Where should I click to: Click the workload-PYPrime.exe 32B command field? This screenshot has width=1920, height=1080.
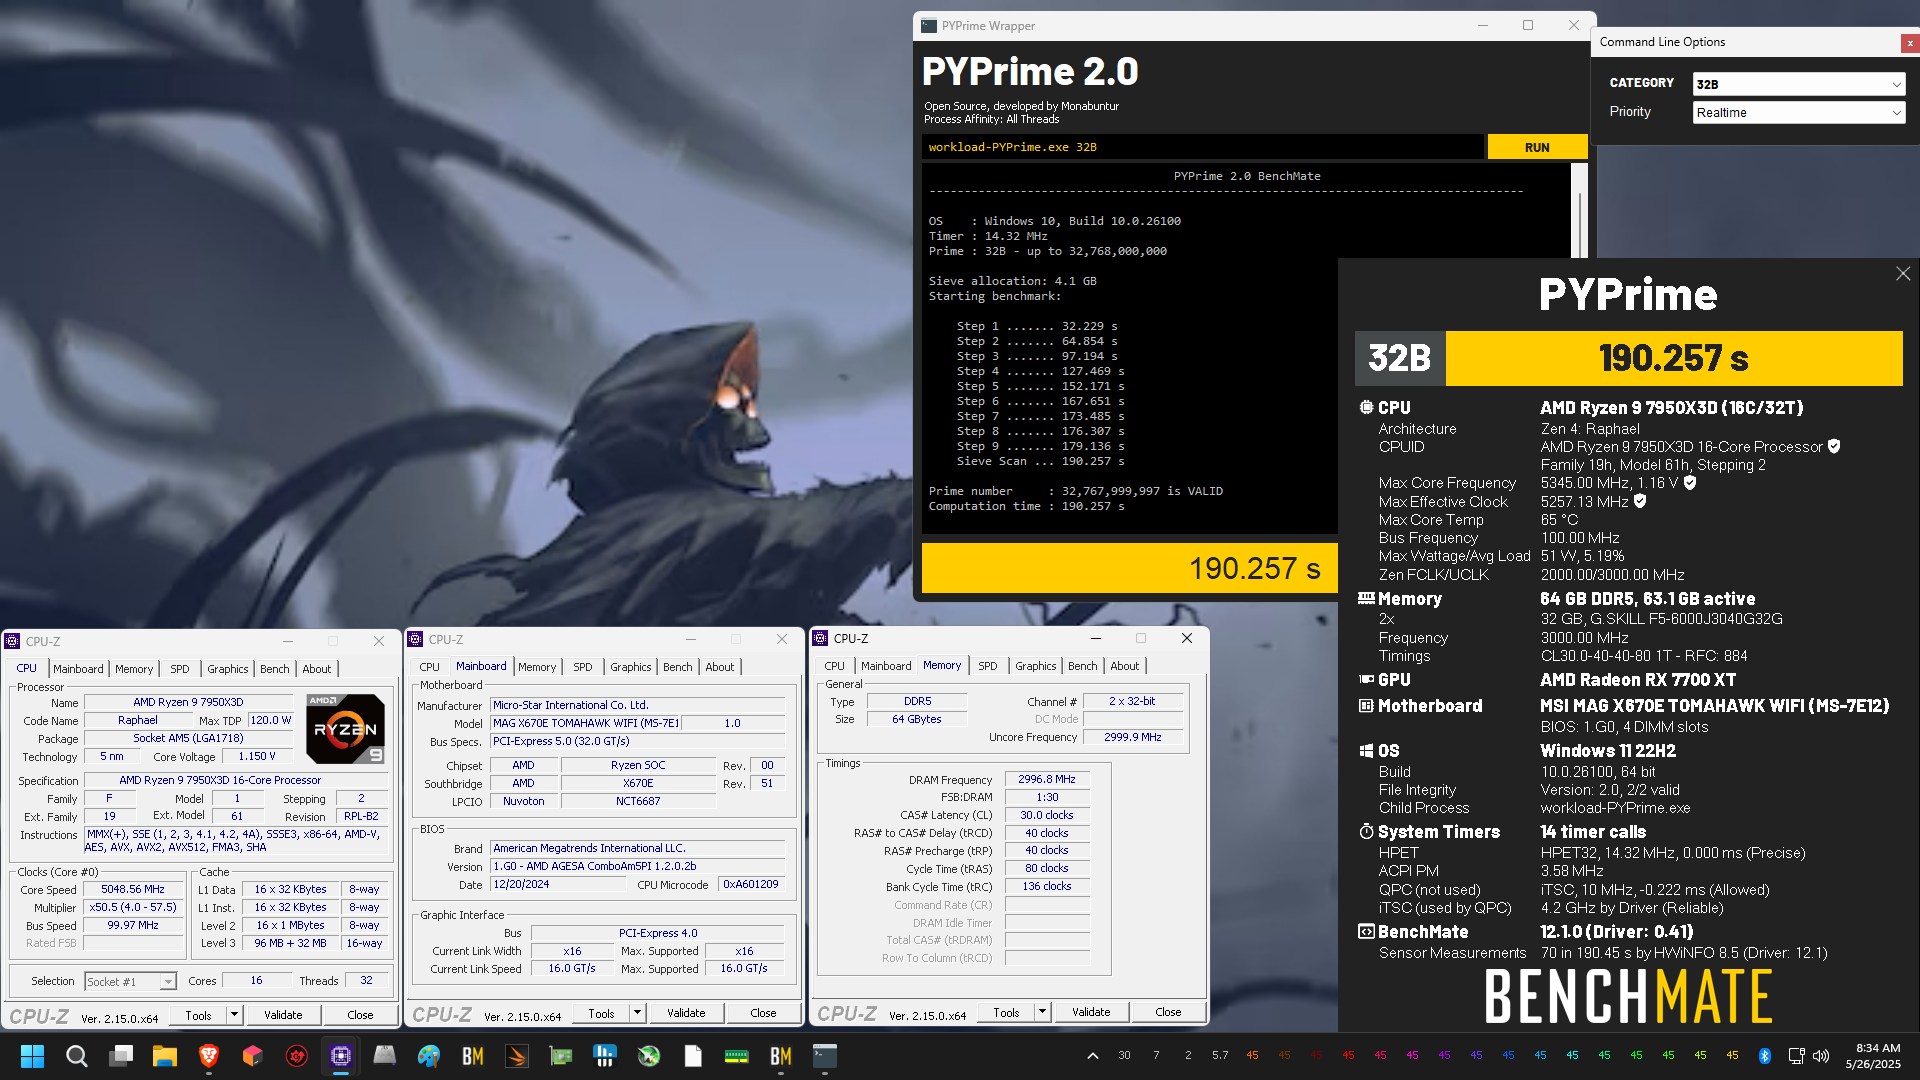tap(1203, 147)
